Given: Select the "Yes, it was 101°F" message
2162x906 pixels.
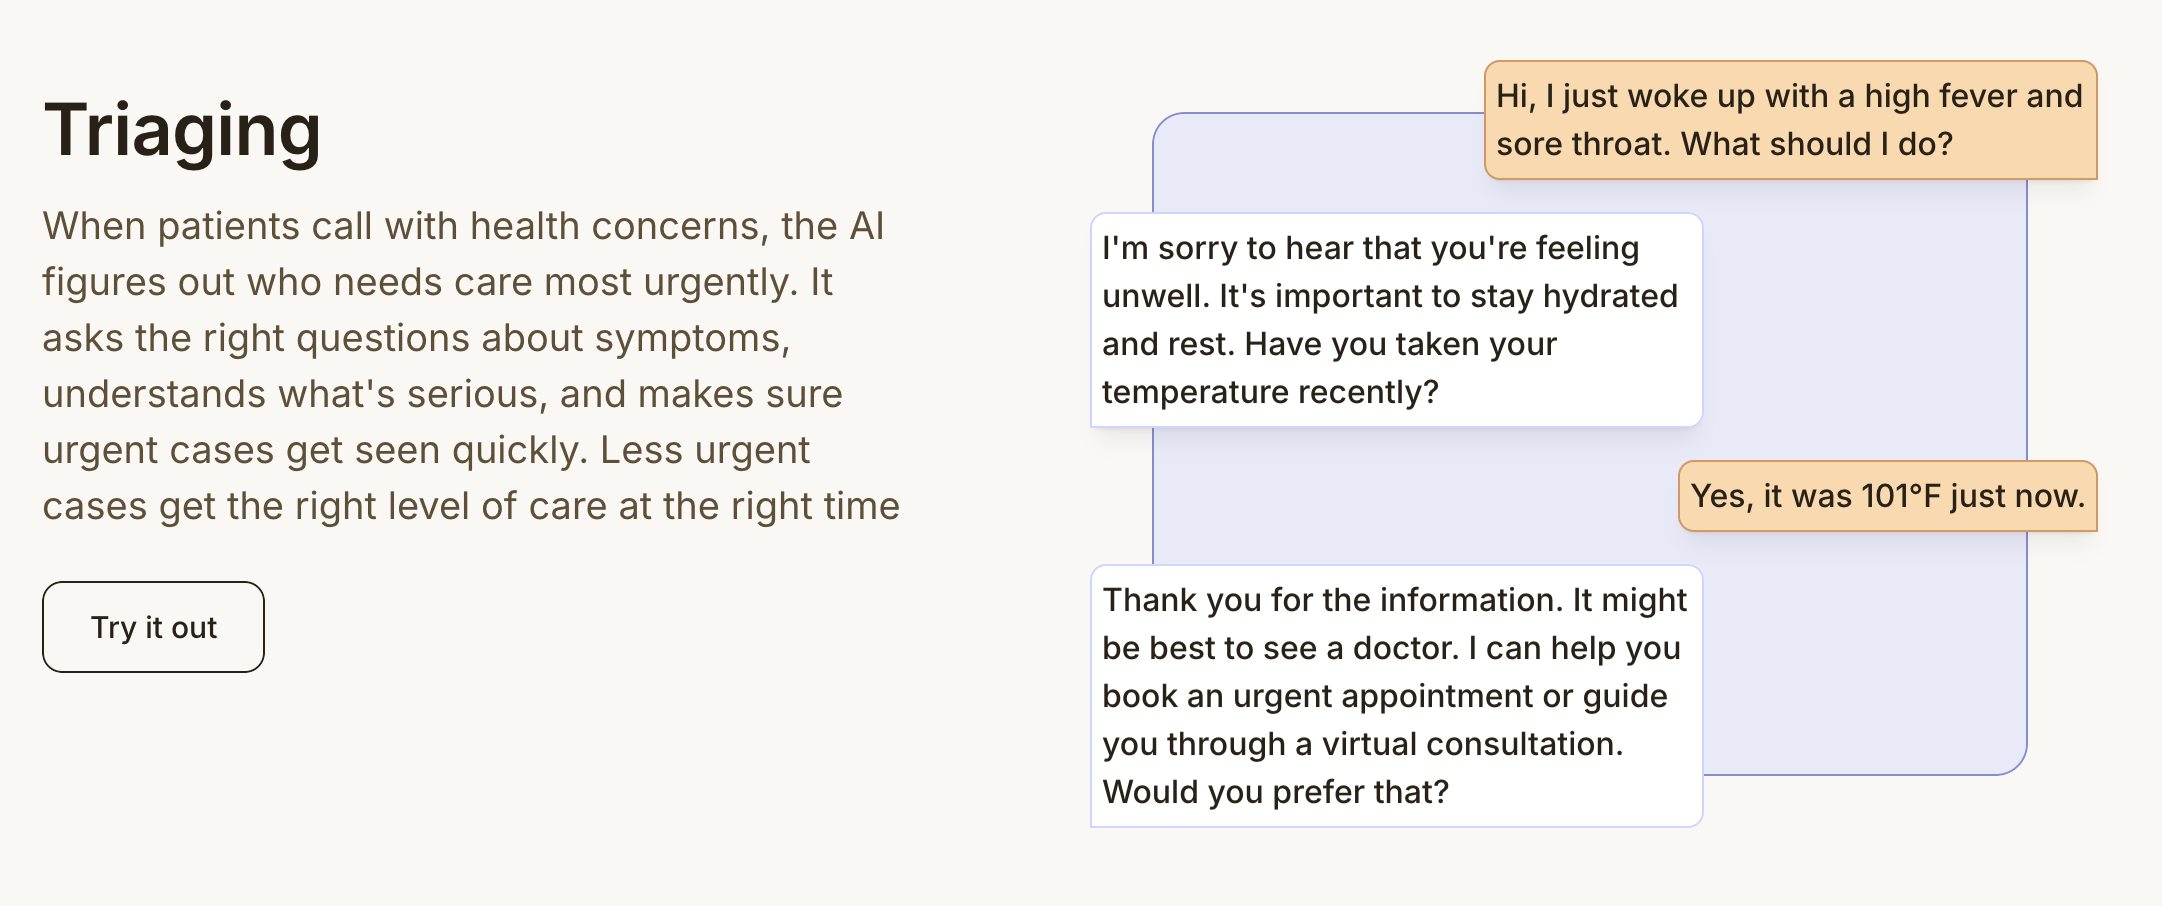Looking at the screenshot, I should click(1886, 496).
